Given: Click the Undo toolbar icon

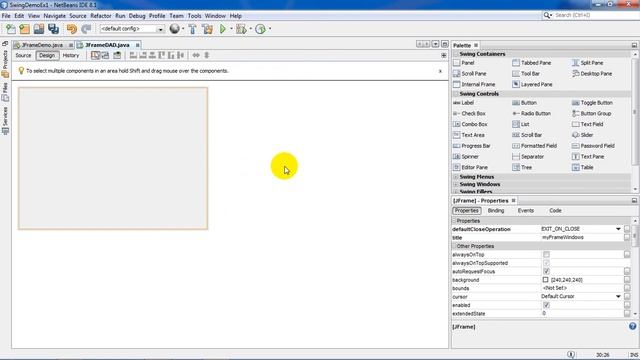Looking at the screenshot, I should point(72,29).
